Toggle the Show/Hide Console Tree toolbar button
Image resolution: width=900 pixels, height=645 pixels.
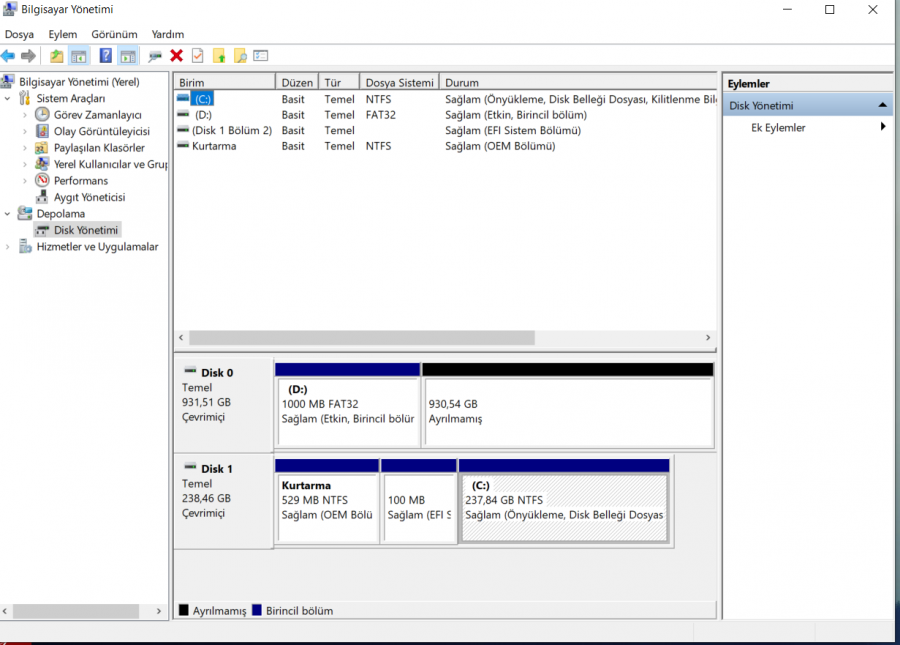pos(79,56)
